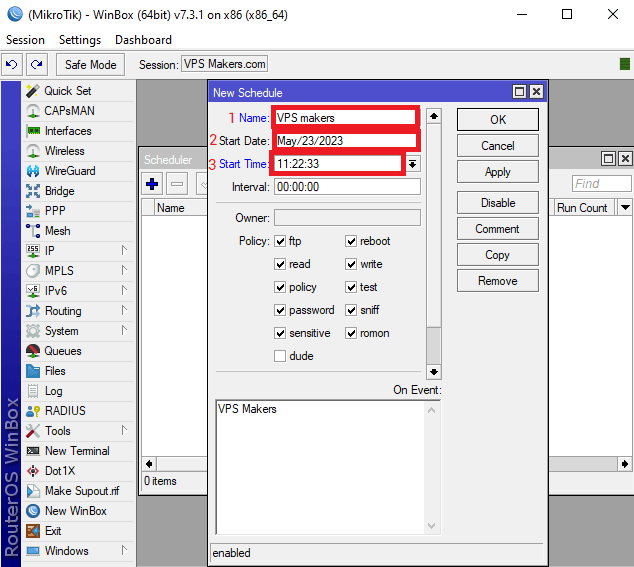Click Exit in the sidebar

click(78, 531)
